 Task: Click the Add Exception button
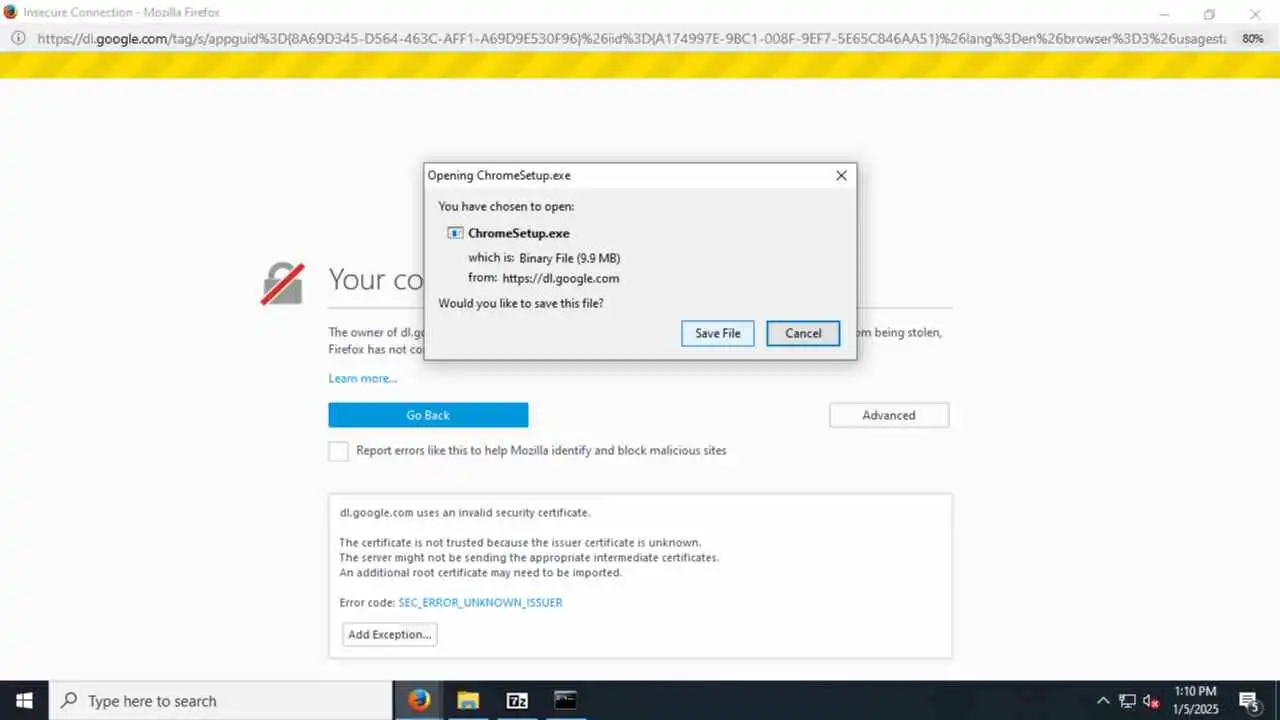(390, 634)
